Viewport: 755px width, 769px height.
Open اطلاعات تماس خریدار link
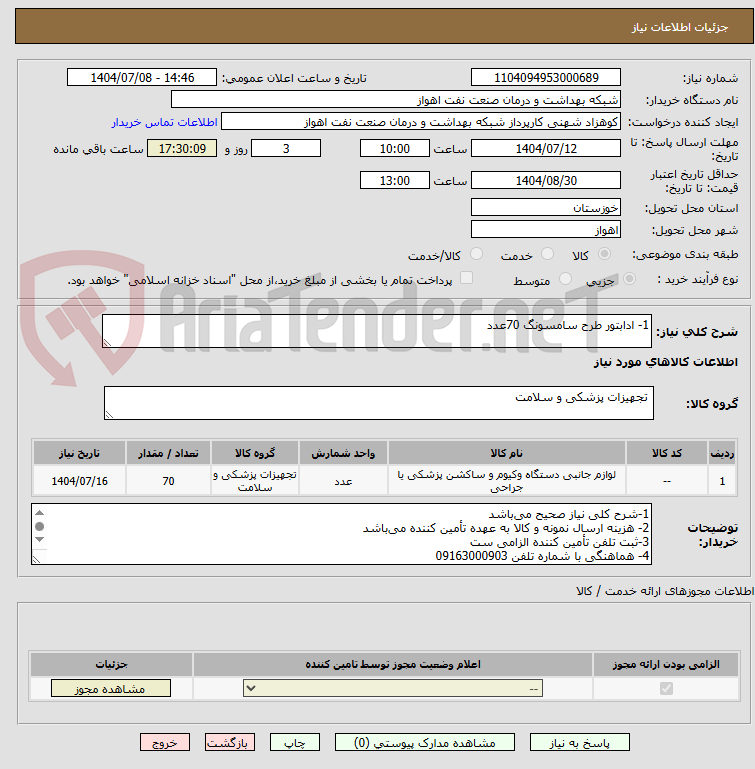point(164,122)
